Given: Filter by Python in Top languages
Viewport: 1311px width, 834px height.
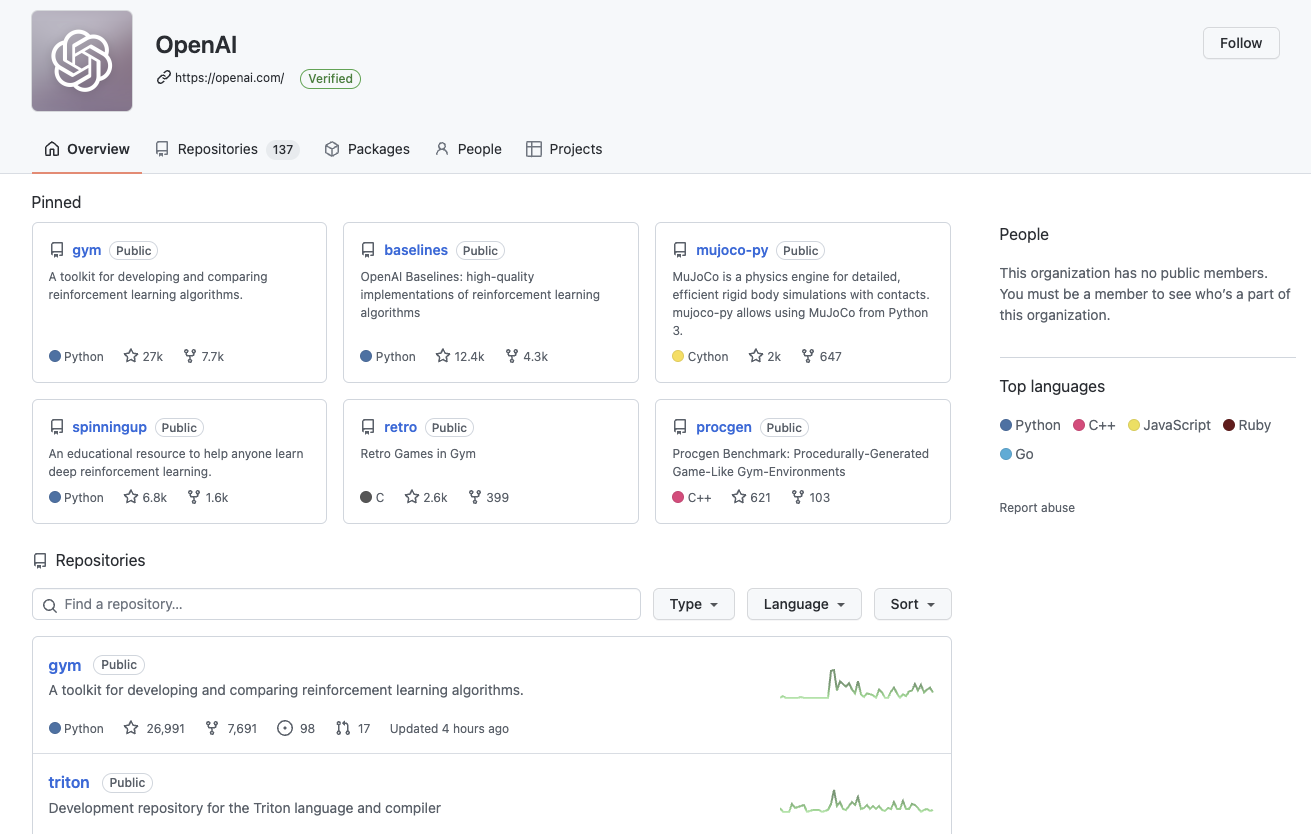Looking at the screenshot, I should click(1030, 425).
